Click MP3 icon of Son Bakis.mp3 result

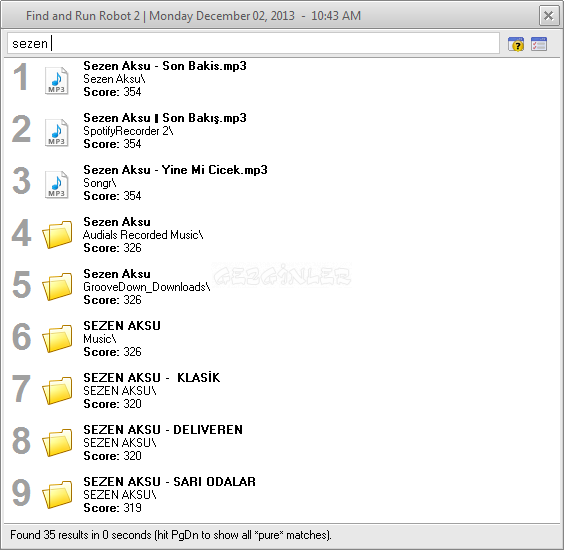pyautogui.click(x=56, y=80)
